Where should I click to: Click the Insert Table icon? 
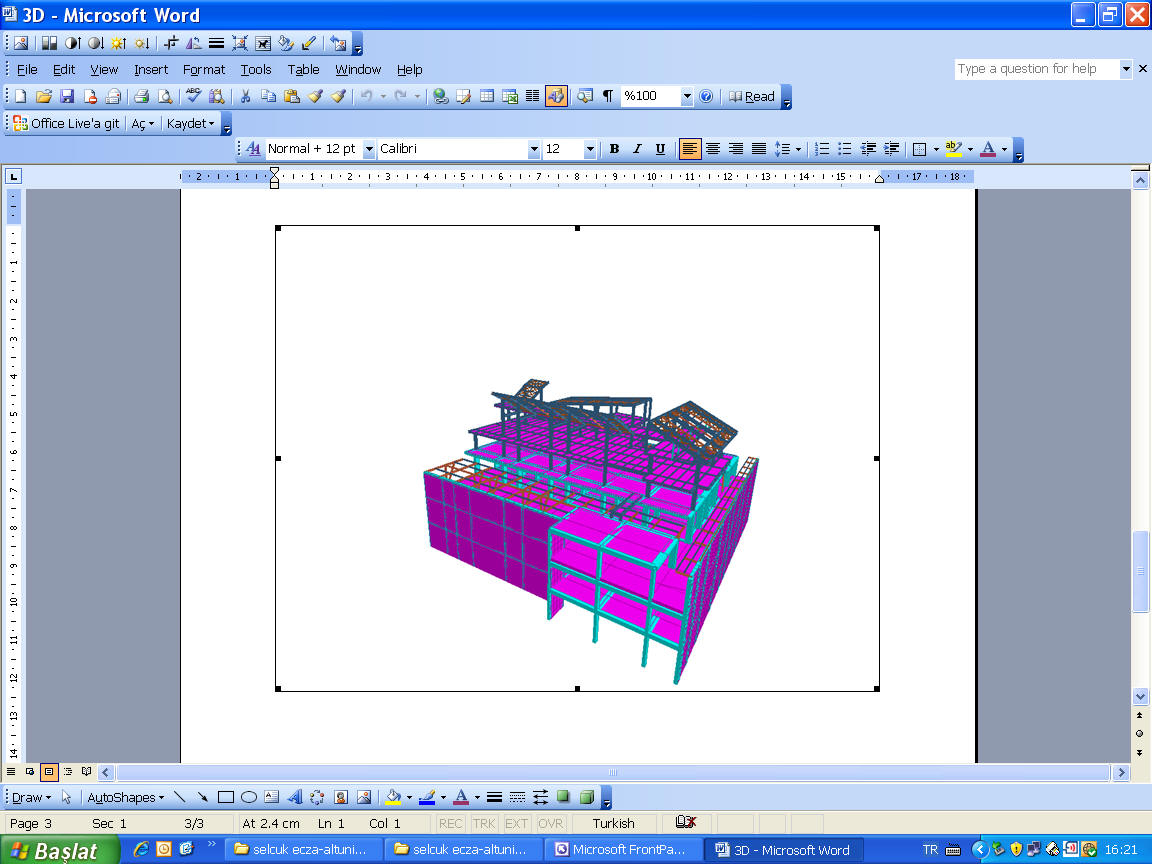487,97
